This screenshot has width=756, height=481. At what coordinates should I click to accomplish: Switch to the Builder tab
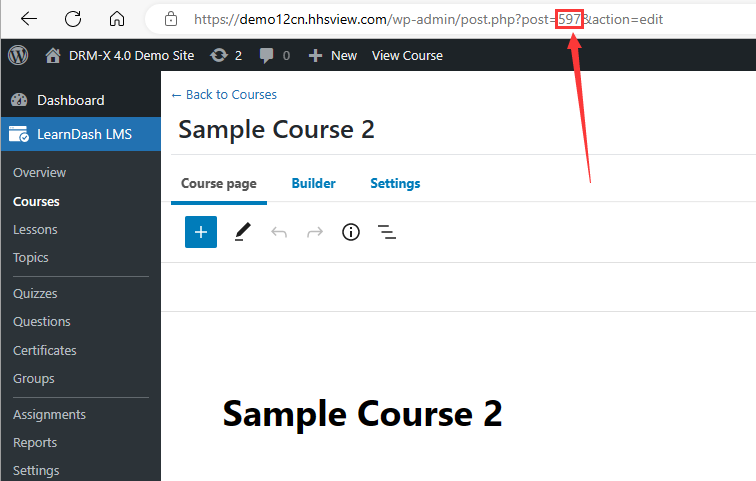point(313,183)
